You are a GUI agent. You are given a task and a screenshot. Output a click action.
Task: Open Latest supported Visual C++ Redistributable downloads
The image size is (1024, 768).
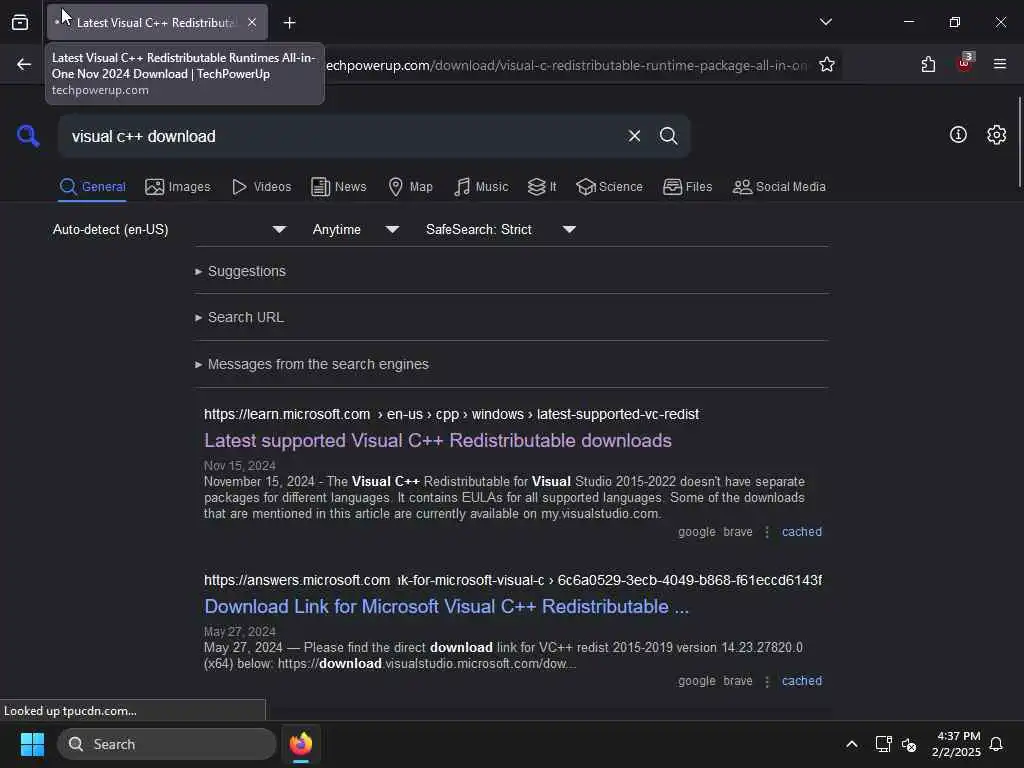[x=438, y=441]
